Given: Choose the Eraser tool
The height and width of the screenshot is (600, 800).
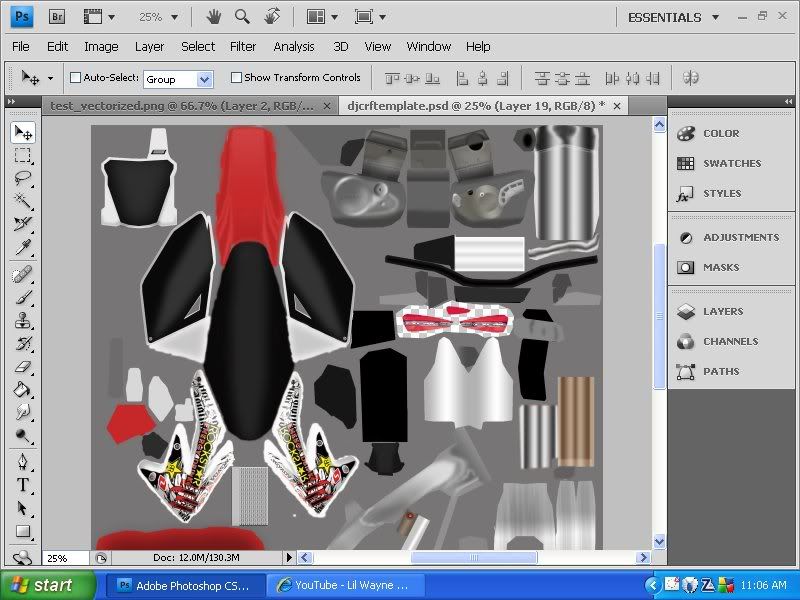Looking at the screenshot, I should click(23, 367).
